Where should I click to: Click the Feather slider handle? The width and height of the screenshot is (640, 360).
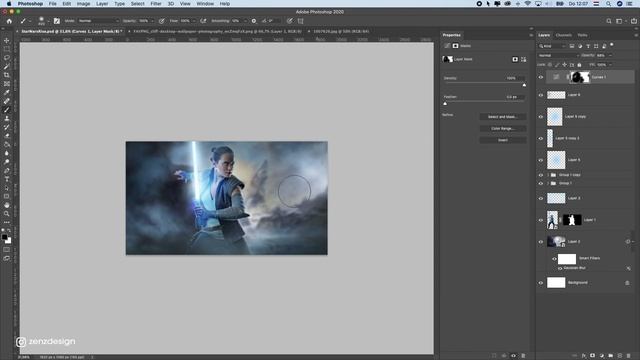point(445,104)
